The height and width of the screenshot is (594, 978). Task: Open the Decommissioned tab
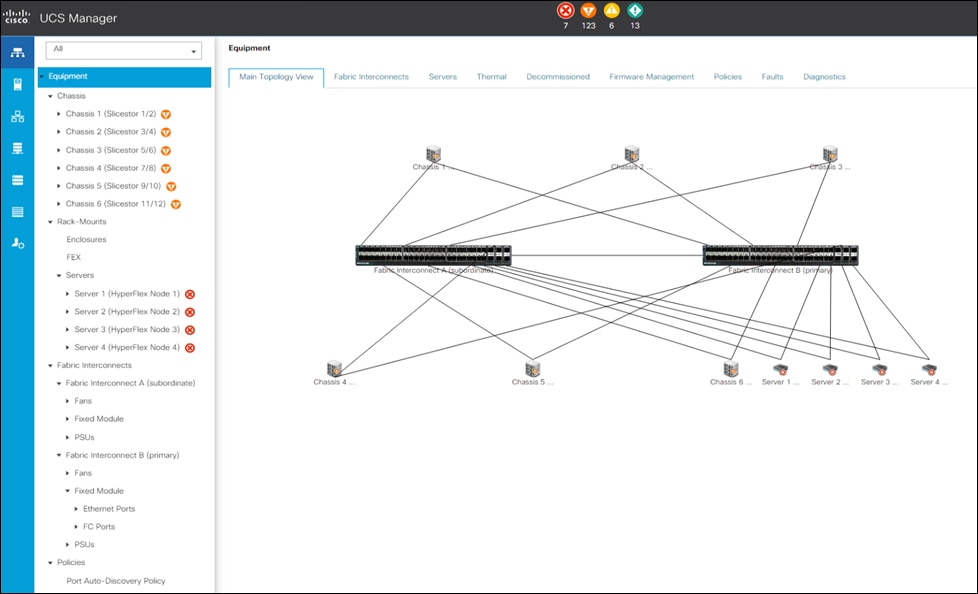coord(558,77)
